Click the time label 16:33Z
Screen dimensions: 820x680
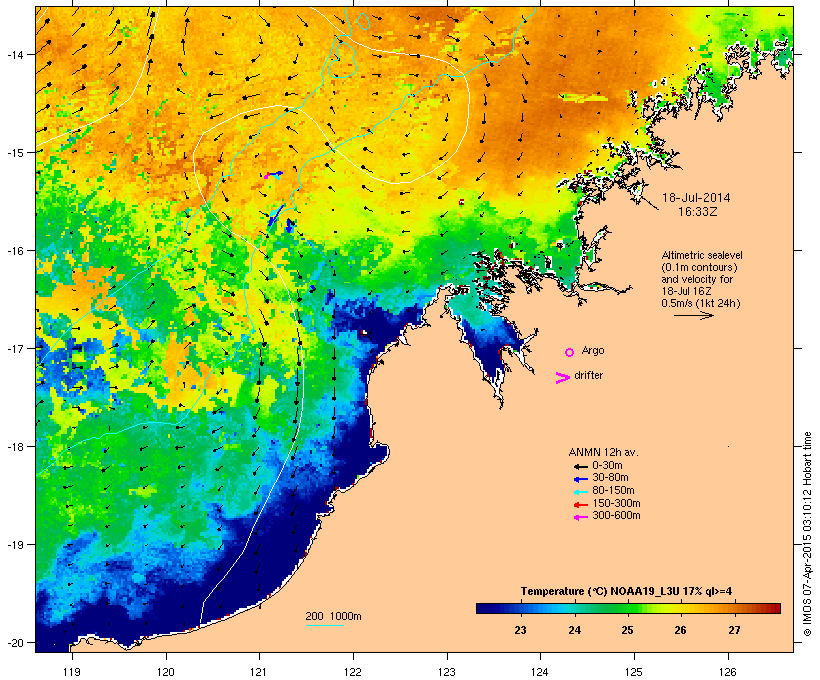(x=698, y=212)
